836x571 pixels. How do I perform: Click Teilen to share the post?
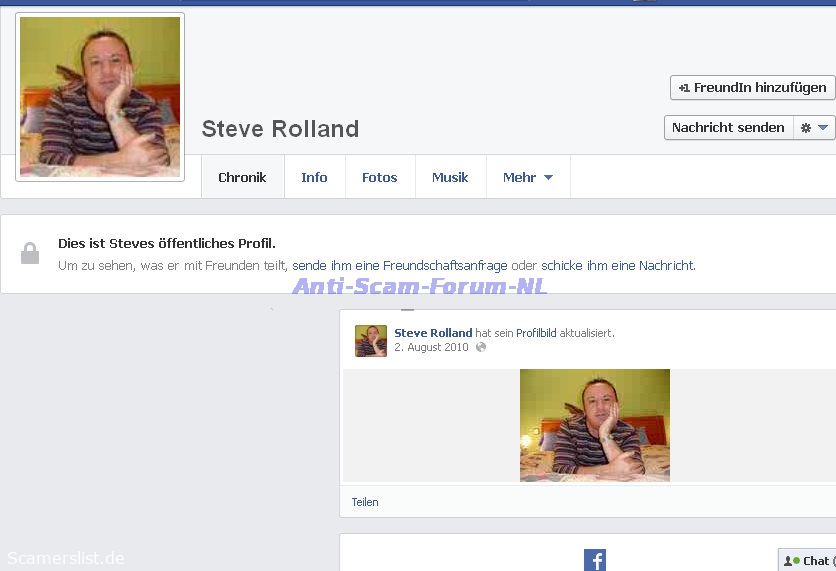(365, 502)
